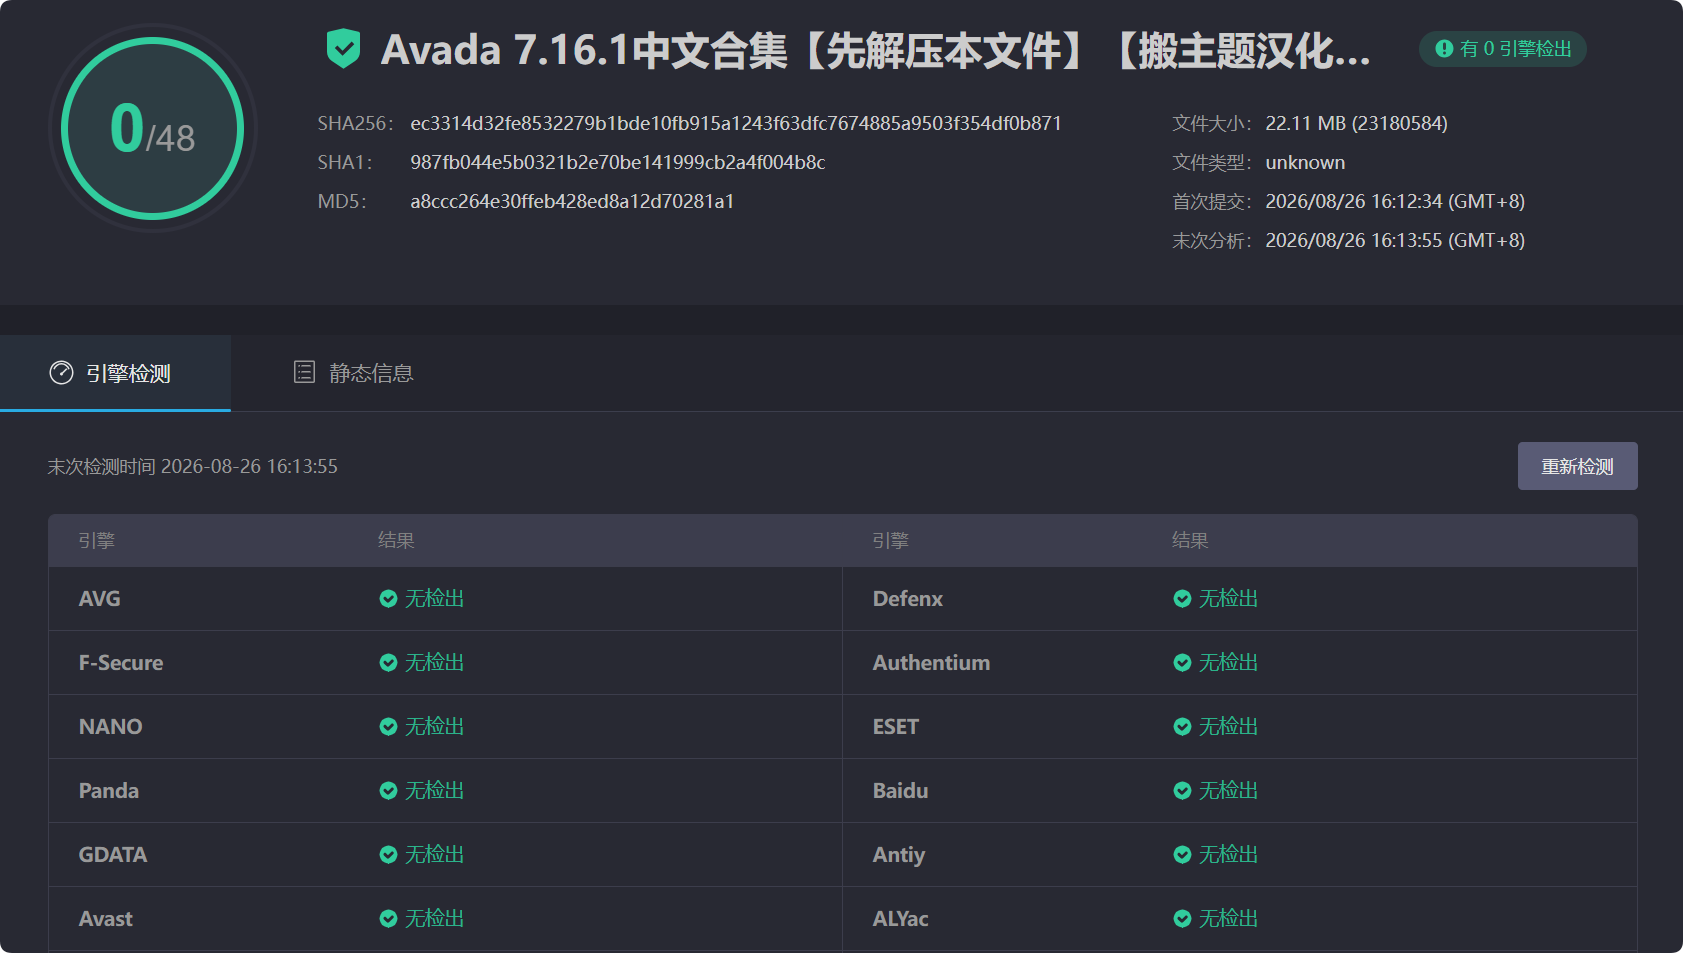
Task: Click 无检出 result text in the AVG row
Action: [434, 599]
